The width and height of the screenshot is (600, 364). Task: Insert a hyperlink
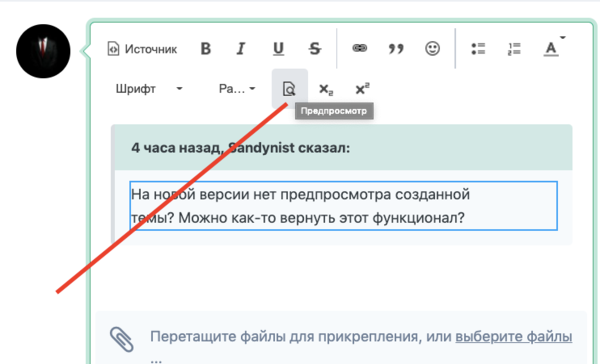tap(359, 48)
